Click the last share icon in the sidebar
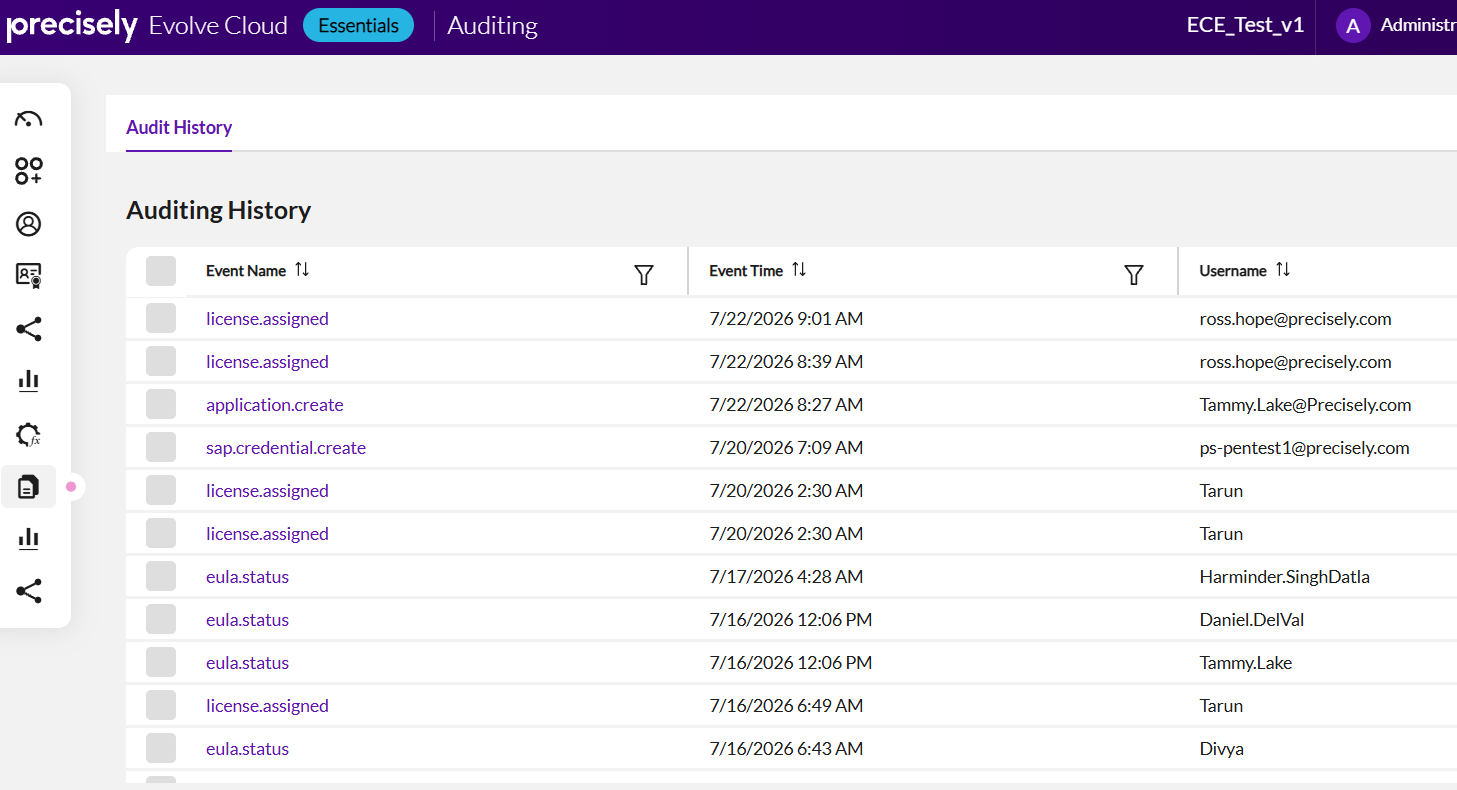This screenshot has width=1457, height=790. pyautogui.click(x=29, y=591)
